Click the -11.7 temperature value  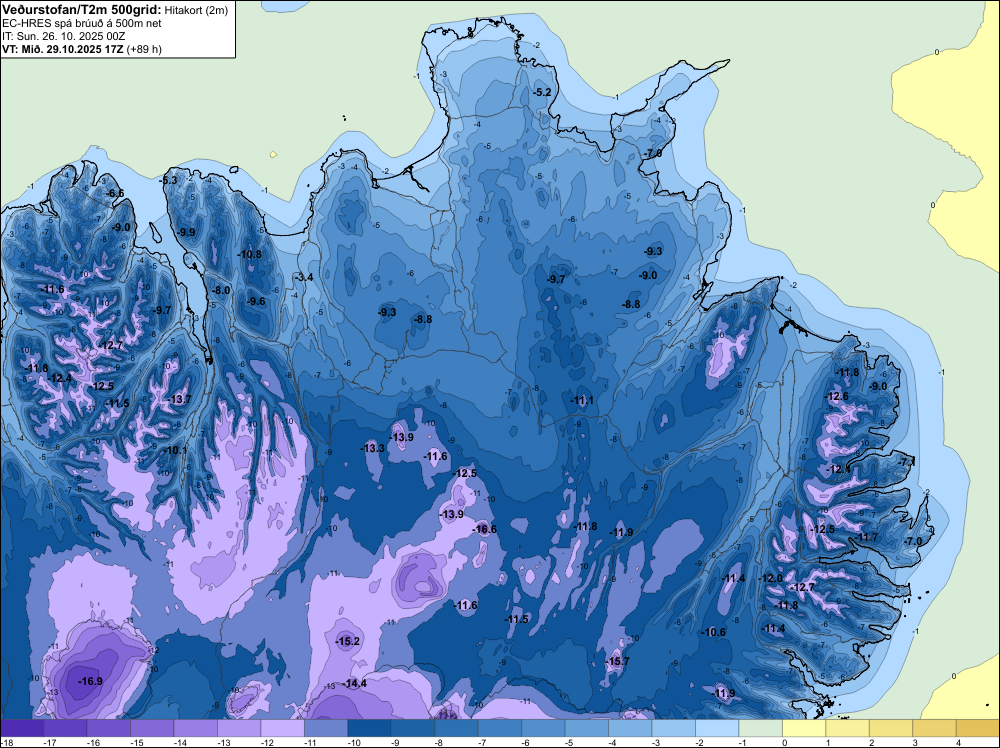[866, 538]
